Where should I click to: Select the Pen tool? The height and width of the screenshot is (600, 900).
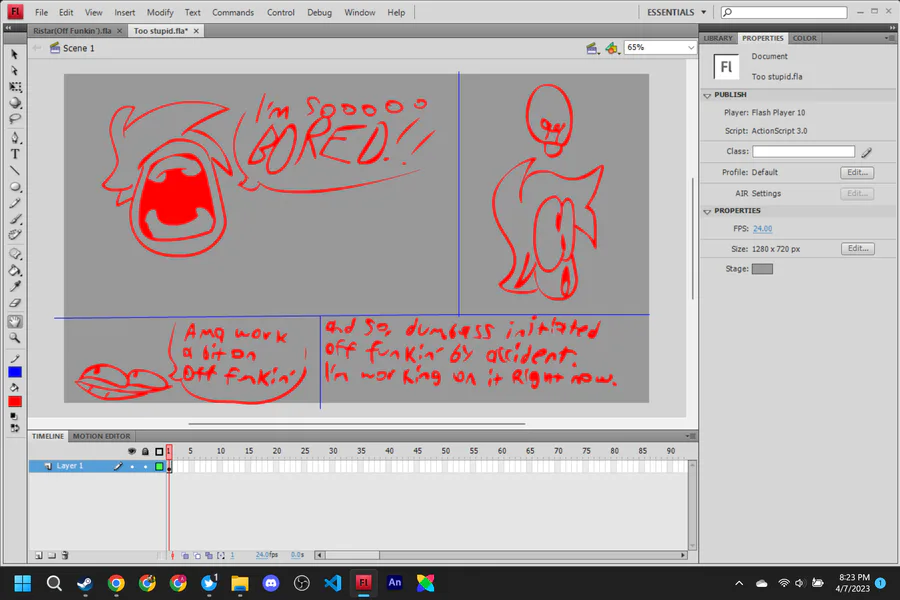[x=15, y=138]
